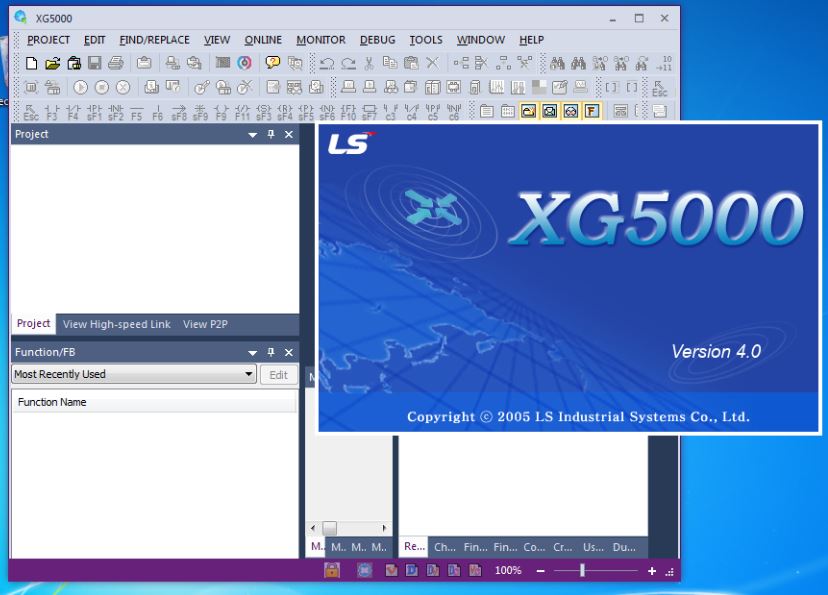Click the Stop (square circle) PLC icon
Screen dimensions: 828x595
pos(102,87)
